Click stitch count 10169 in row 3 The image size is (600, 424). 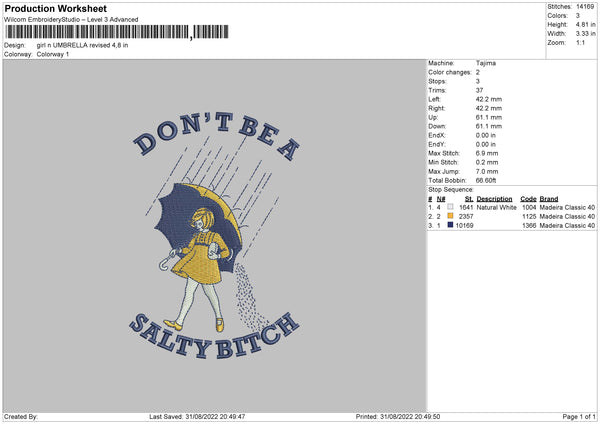click(464, 226)
